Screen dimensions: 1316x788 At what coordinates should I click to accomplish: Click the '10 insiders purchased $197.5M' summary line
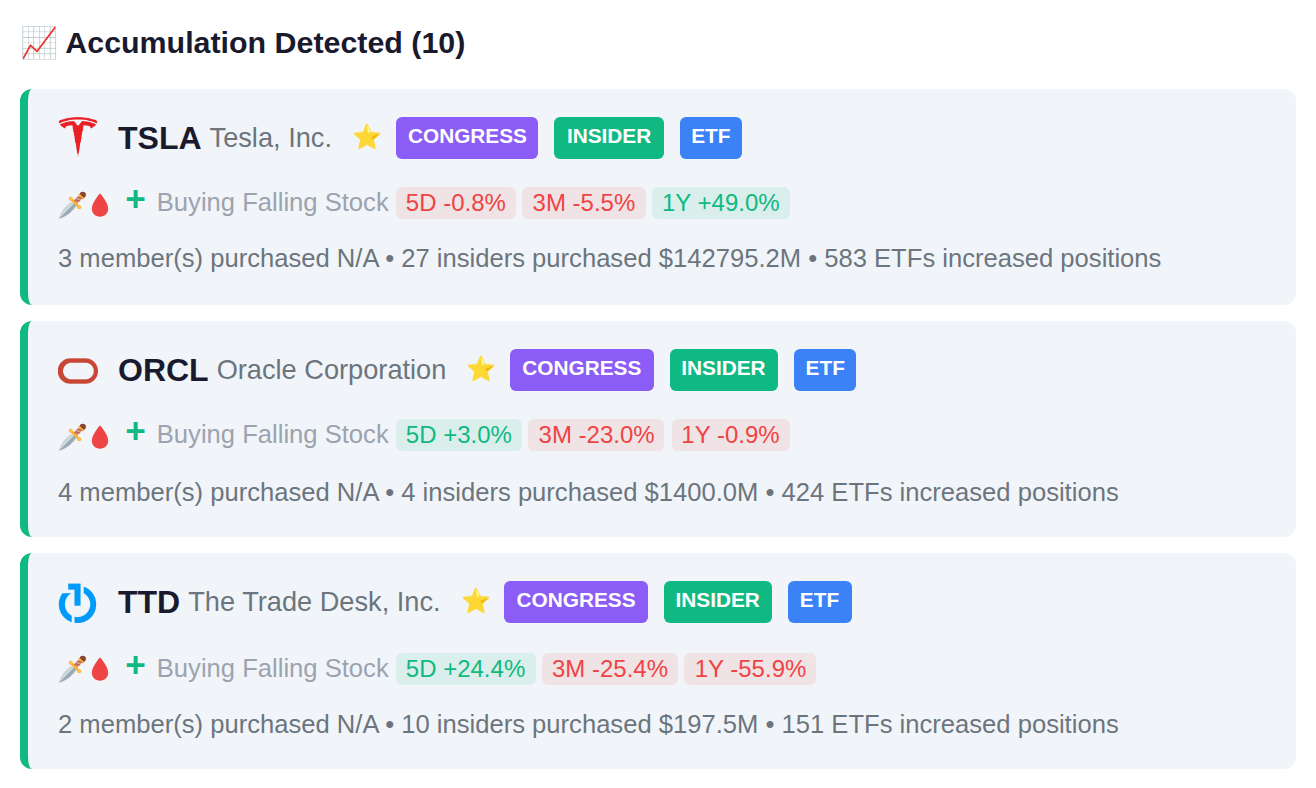(x=580, y=725)
